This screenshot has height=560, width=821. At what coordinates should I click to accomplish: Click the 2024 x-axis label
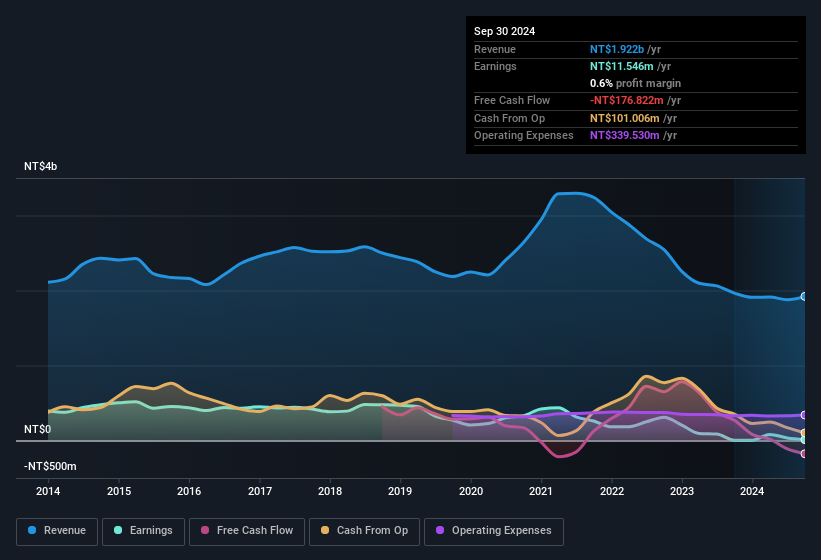pos(752,491)
